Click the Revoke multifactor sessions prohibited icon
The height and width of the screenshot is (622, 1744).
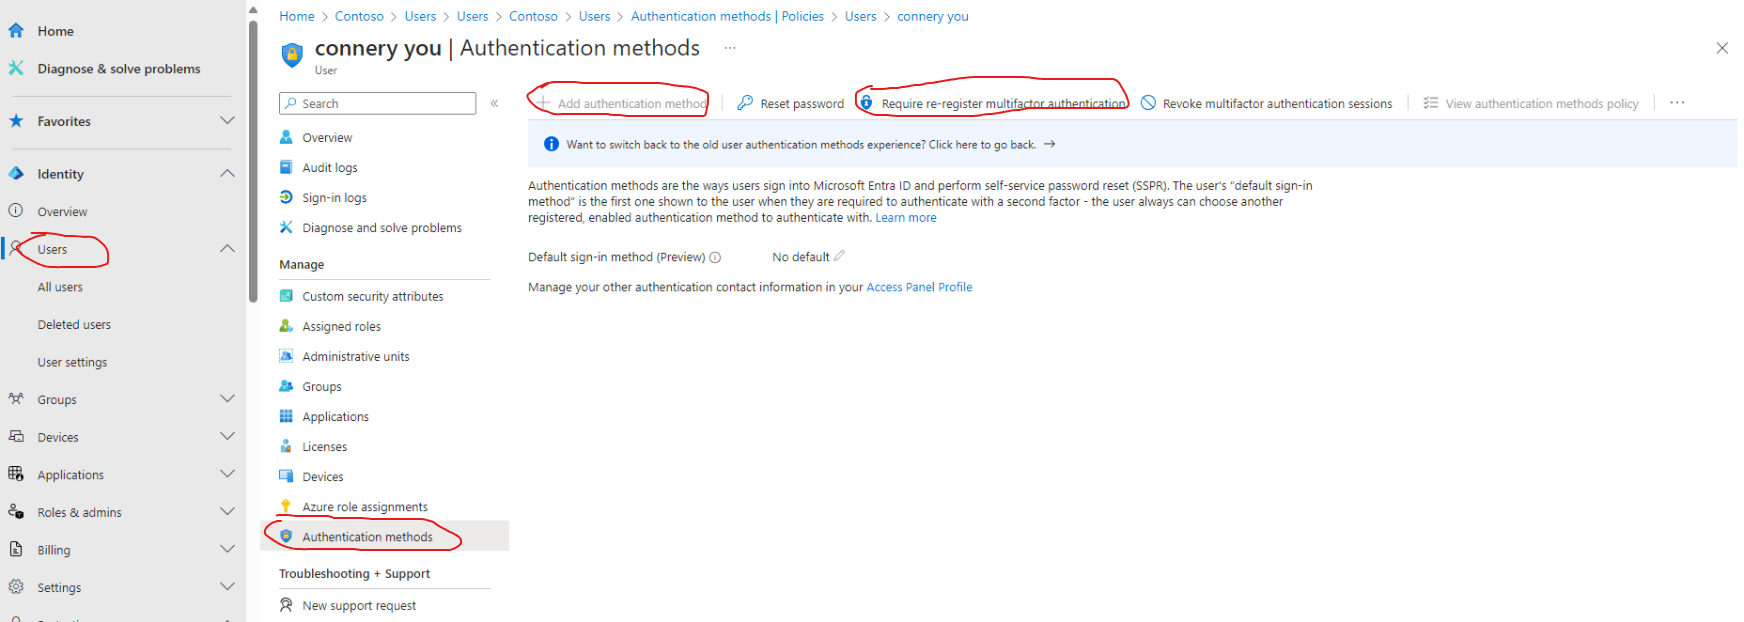(x=1148, y=103)
